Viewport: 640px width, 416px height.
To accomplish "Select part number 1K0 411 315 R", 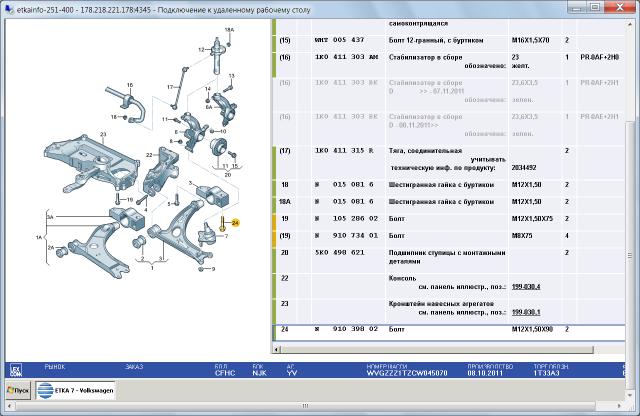I will pyautogui.click(x=344, y=151).
